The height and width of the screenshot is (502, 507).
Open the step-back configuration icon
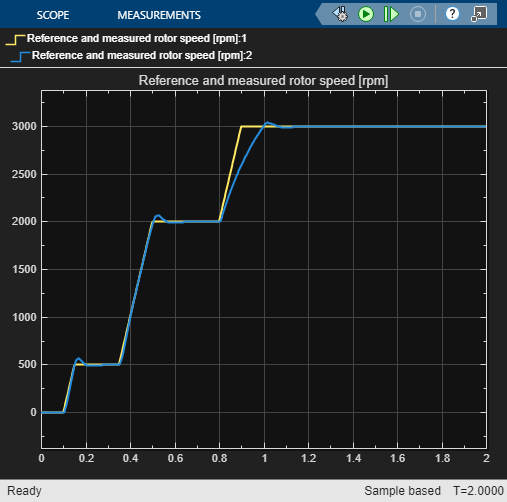tap(340, 14)
